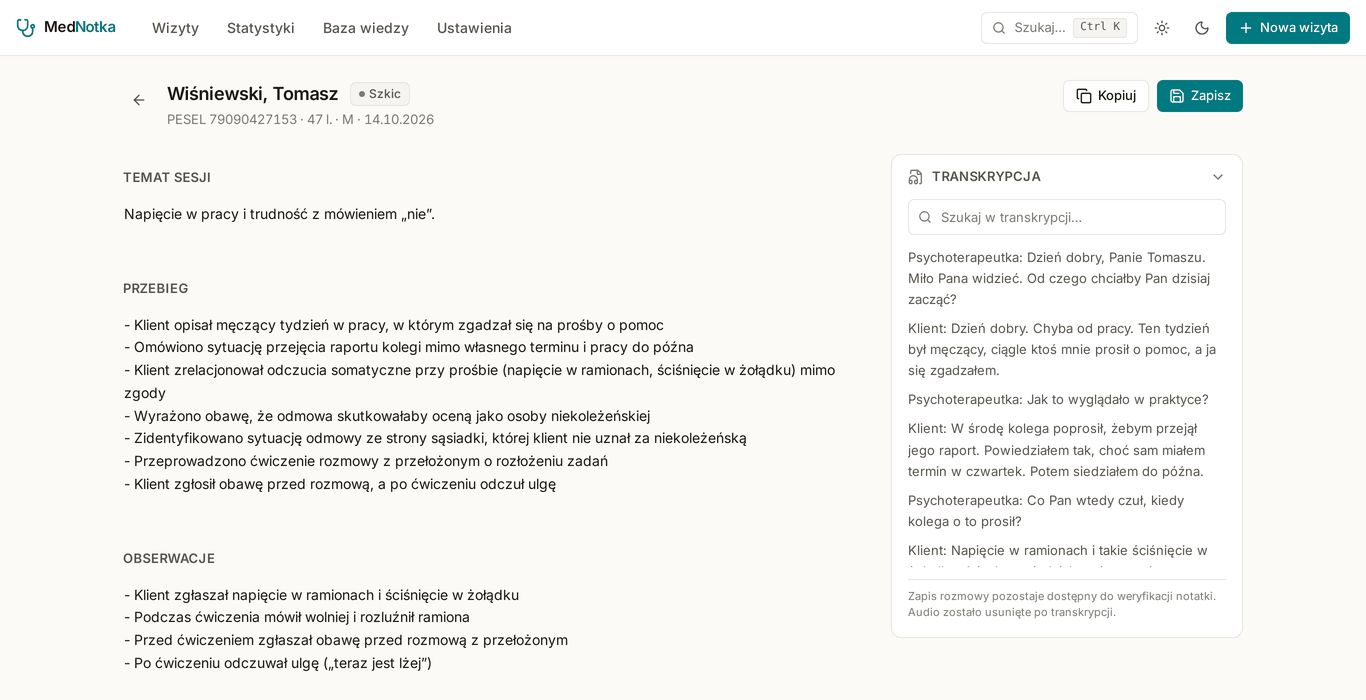Click line "Klient zgłosił obawę przed rozmową"
1366x700 pixels.
pyautogui.click(x=340, y=484)
